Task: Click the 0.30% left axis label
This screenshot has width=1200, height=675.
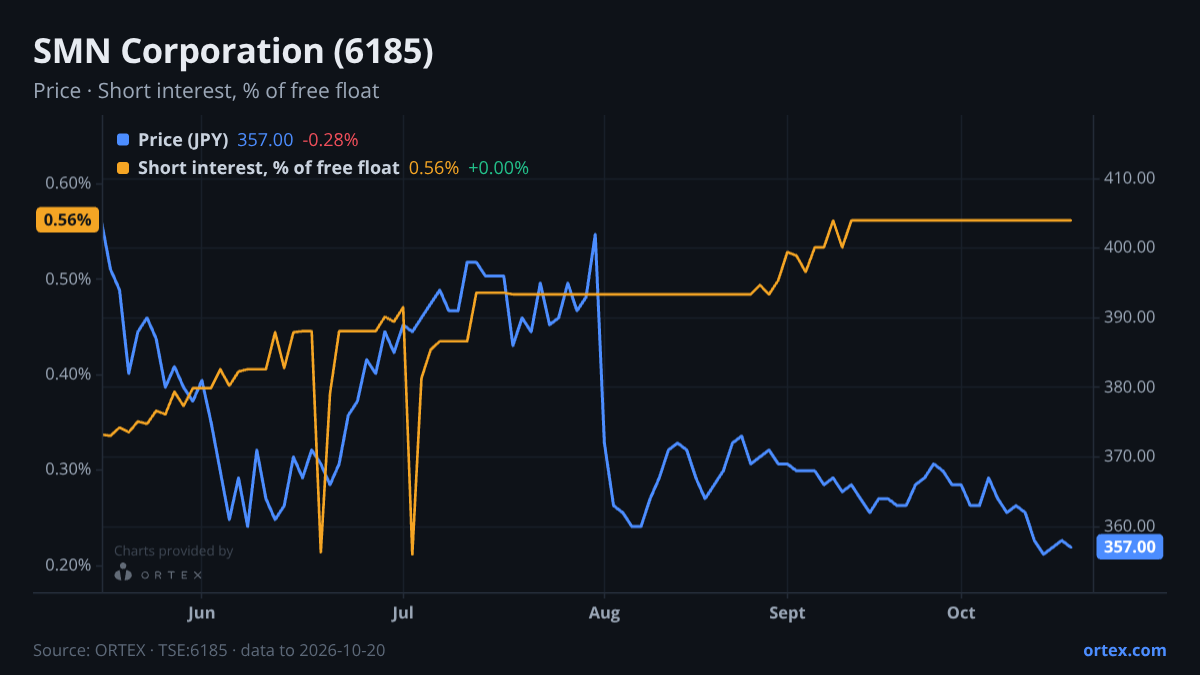Action: pyautogui.click(x=69, y=469)
